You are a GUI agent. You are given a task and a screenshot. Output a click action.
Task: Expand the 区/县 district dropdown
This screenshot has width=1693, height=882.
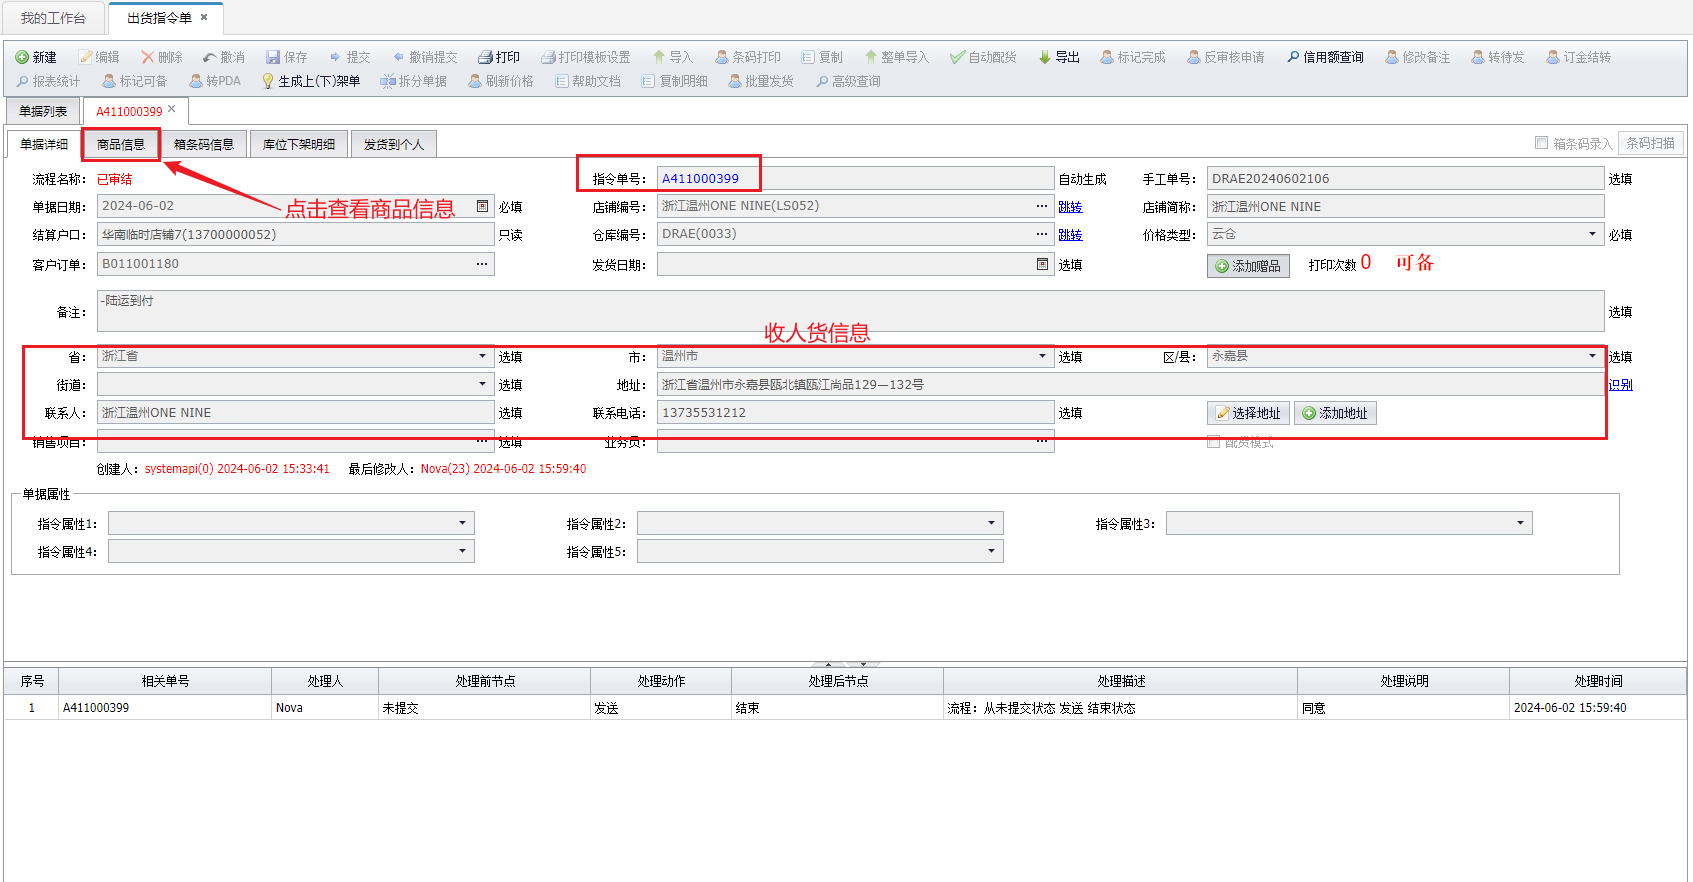1592,356
